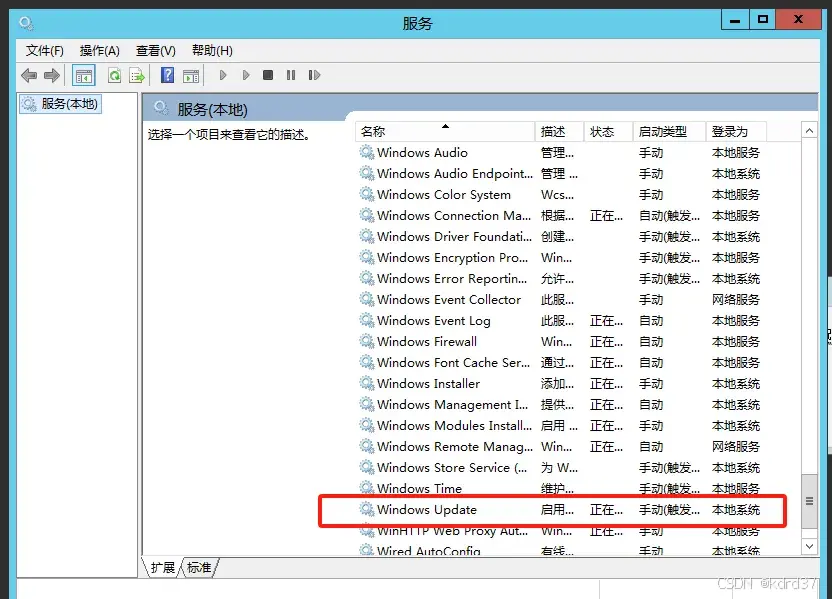Select 服务(本地) in the left tree
832x599 pixels.
tap(60, 103)
